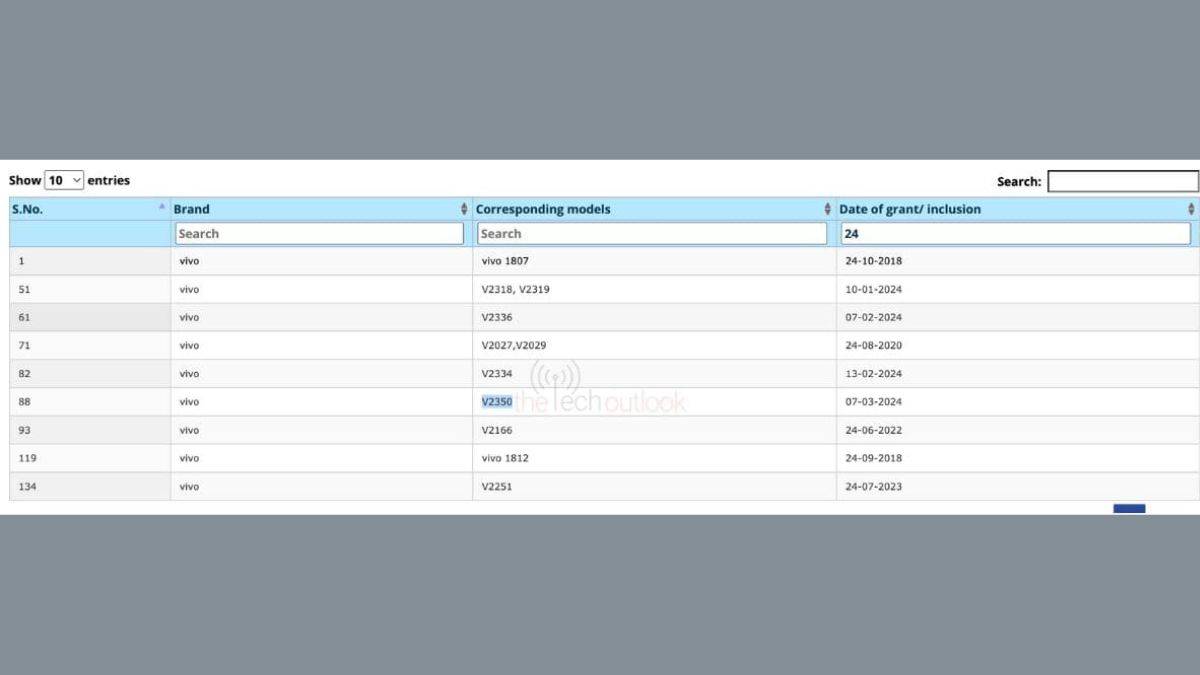1200x675 pixels.
Task: Click date 24-08-2020
Action: click(x=873, y=345)
